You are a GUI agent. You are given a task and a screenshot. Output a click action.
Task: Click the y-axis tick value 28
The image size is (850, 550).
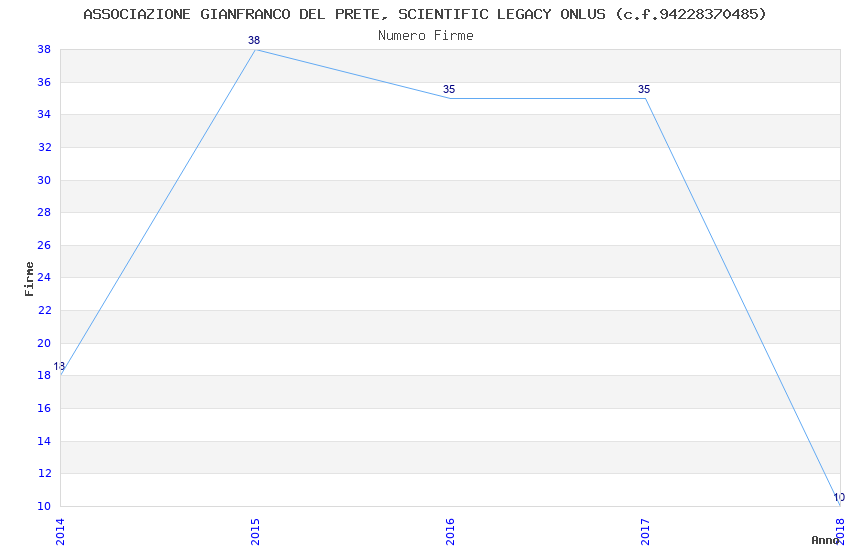click(x=44, y=212)
